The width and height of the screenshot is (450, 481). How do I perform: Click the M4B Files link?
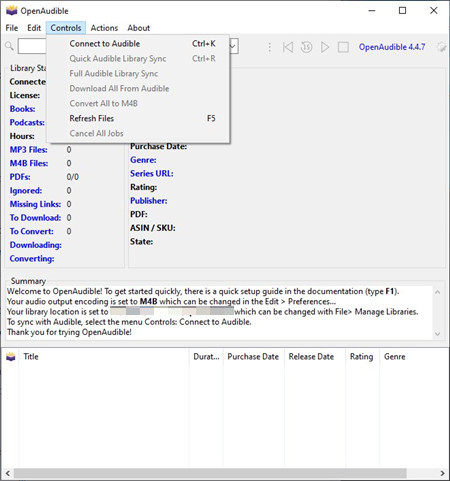29,163
